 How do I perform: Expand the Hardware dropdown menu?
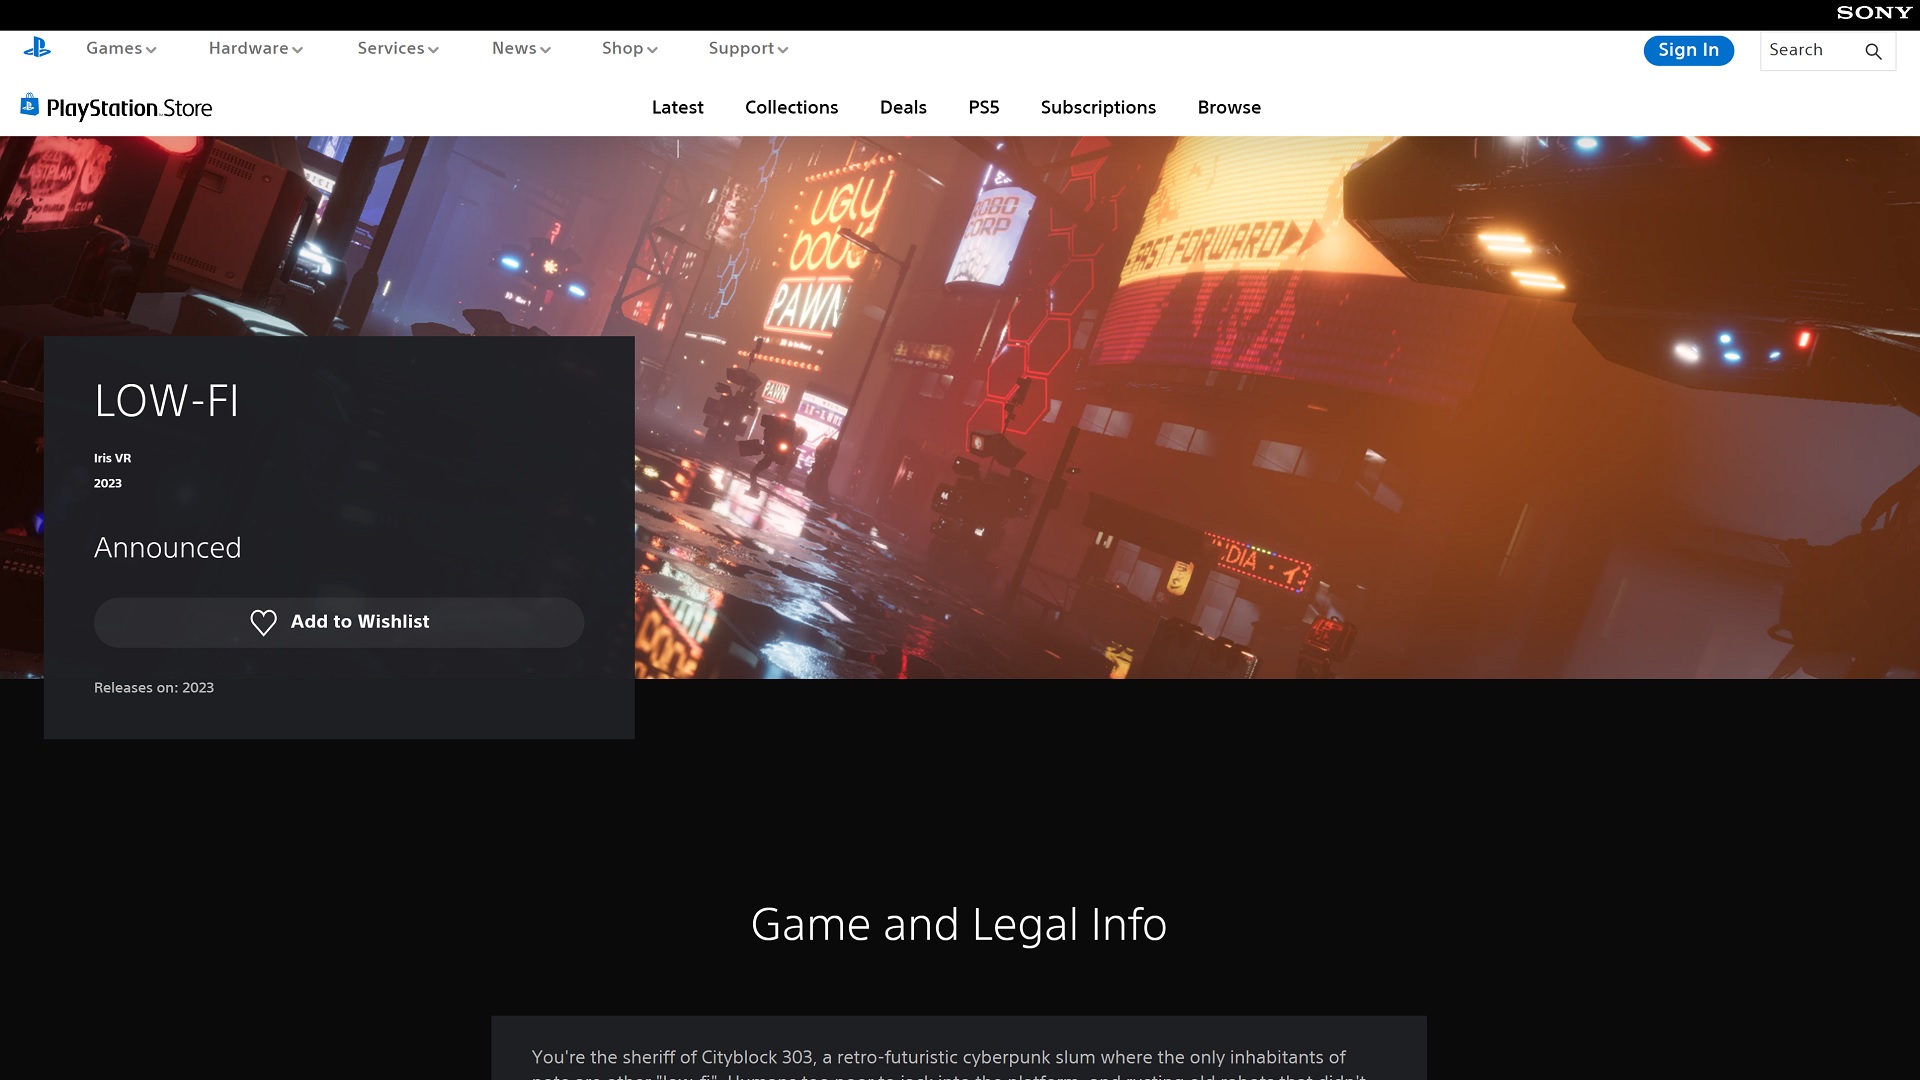click(255, 48)
